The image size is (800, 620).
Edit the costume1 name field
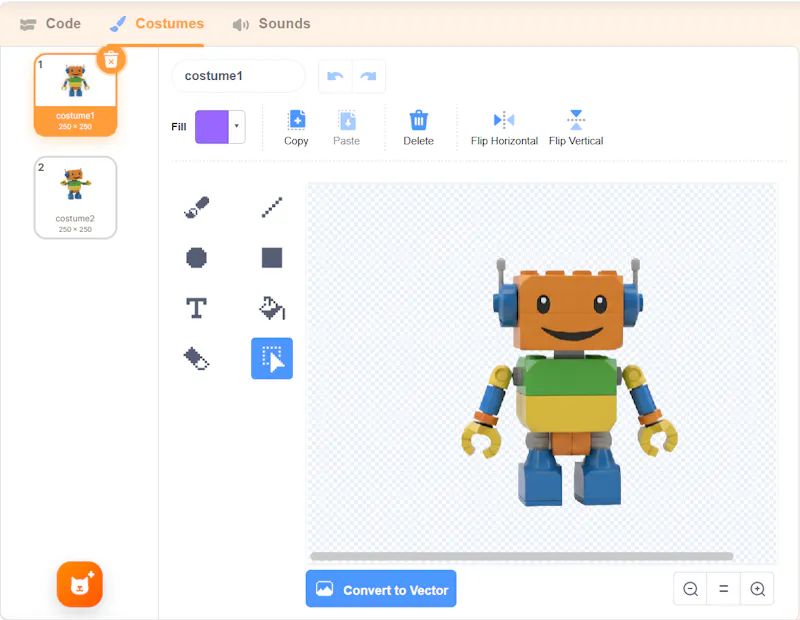coord(238,76)
